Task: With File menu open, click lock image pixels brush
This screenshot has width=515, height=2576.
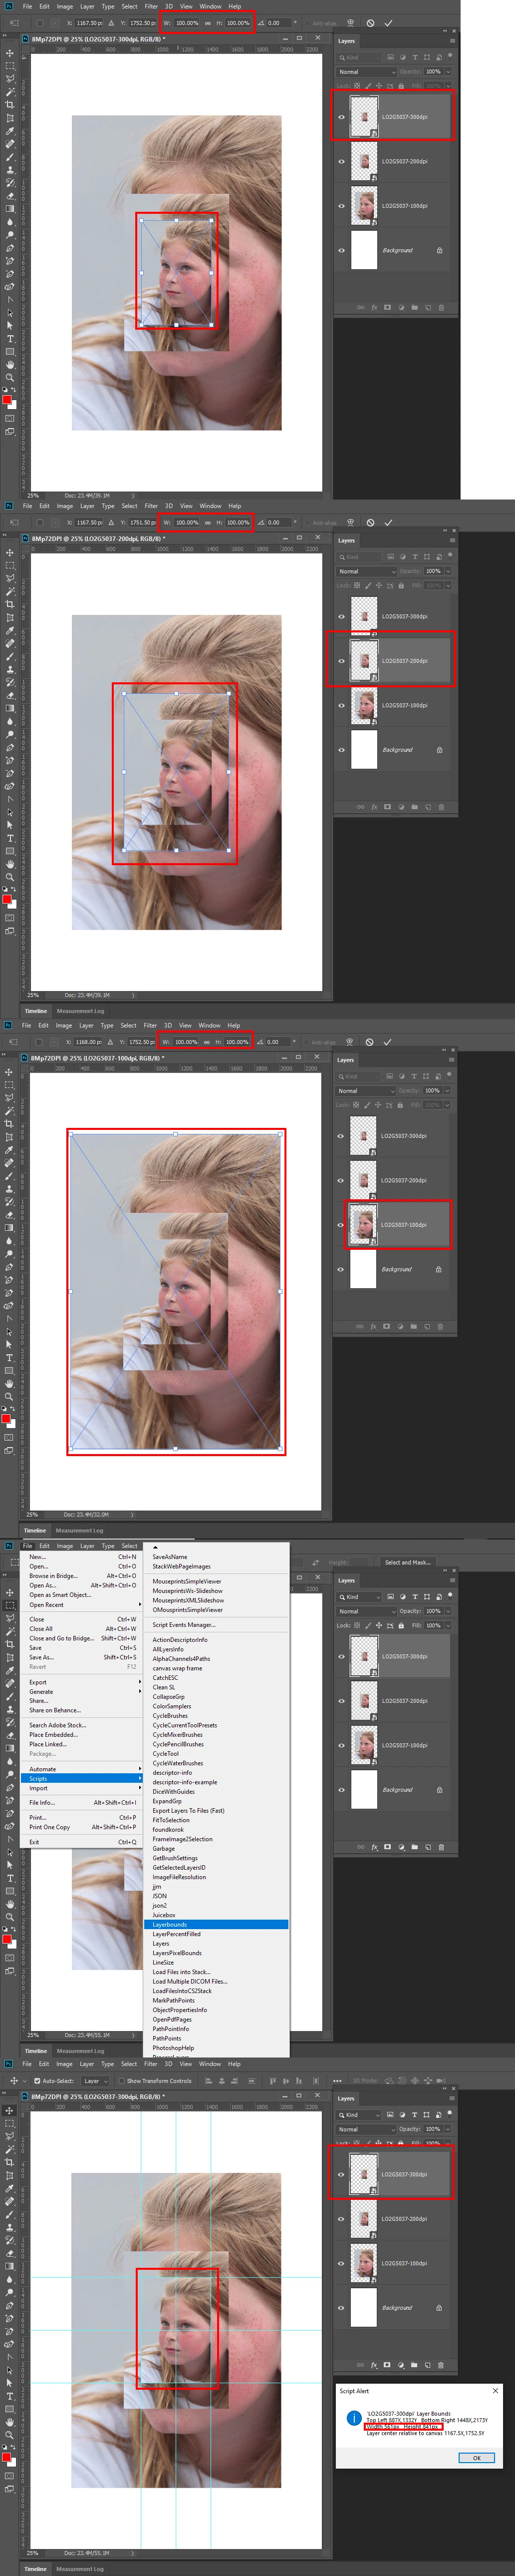Action: [x=367, y=1626]
